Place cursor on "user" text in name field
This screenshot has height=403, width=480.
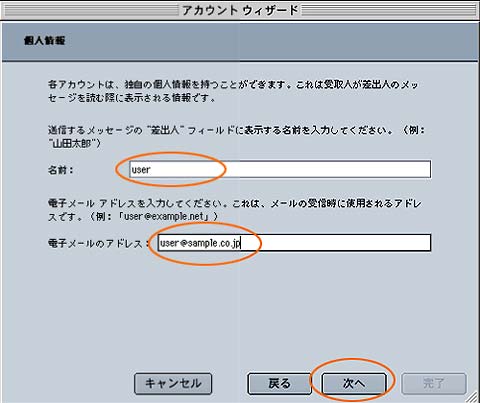pyautogui.click(x=141, y=170)
